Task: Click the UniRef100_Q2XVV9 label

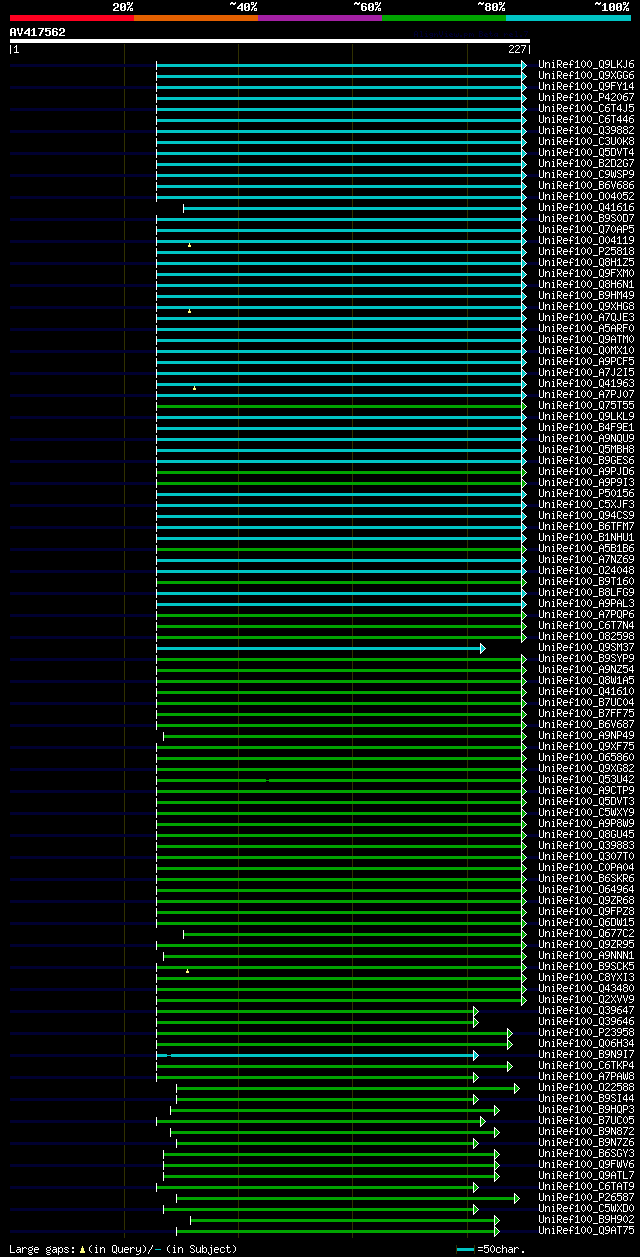Action: (x=586, y=1000)
